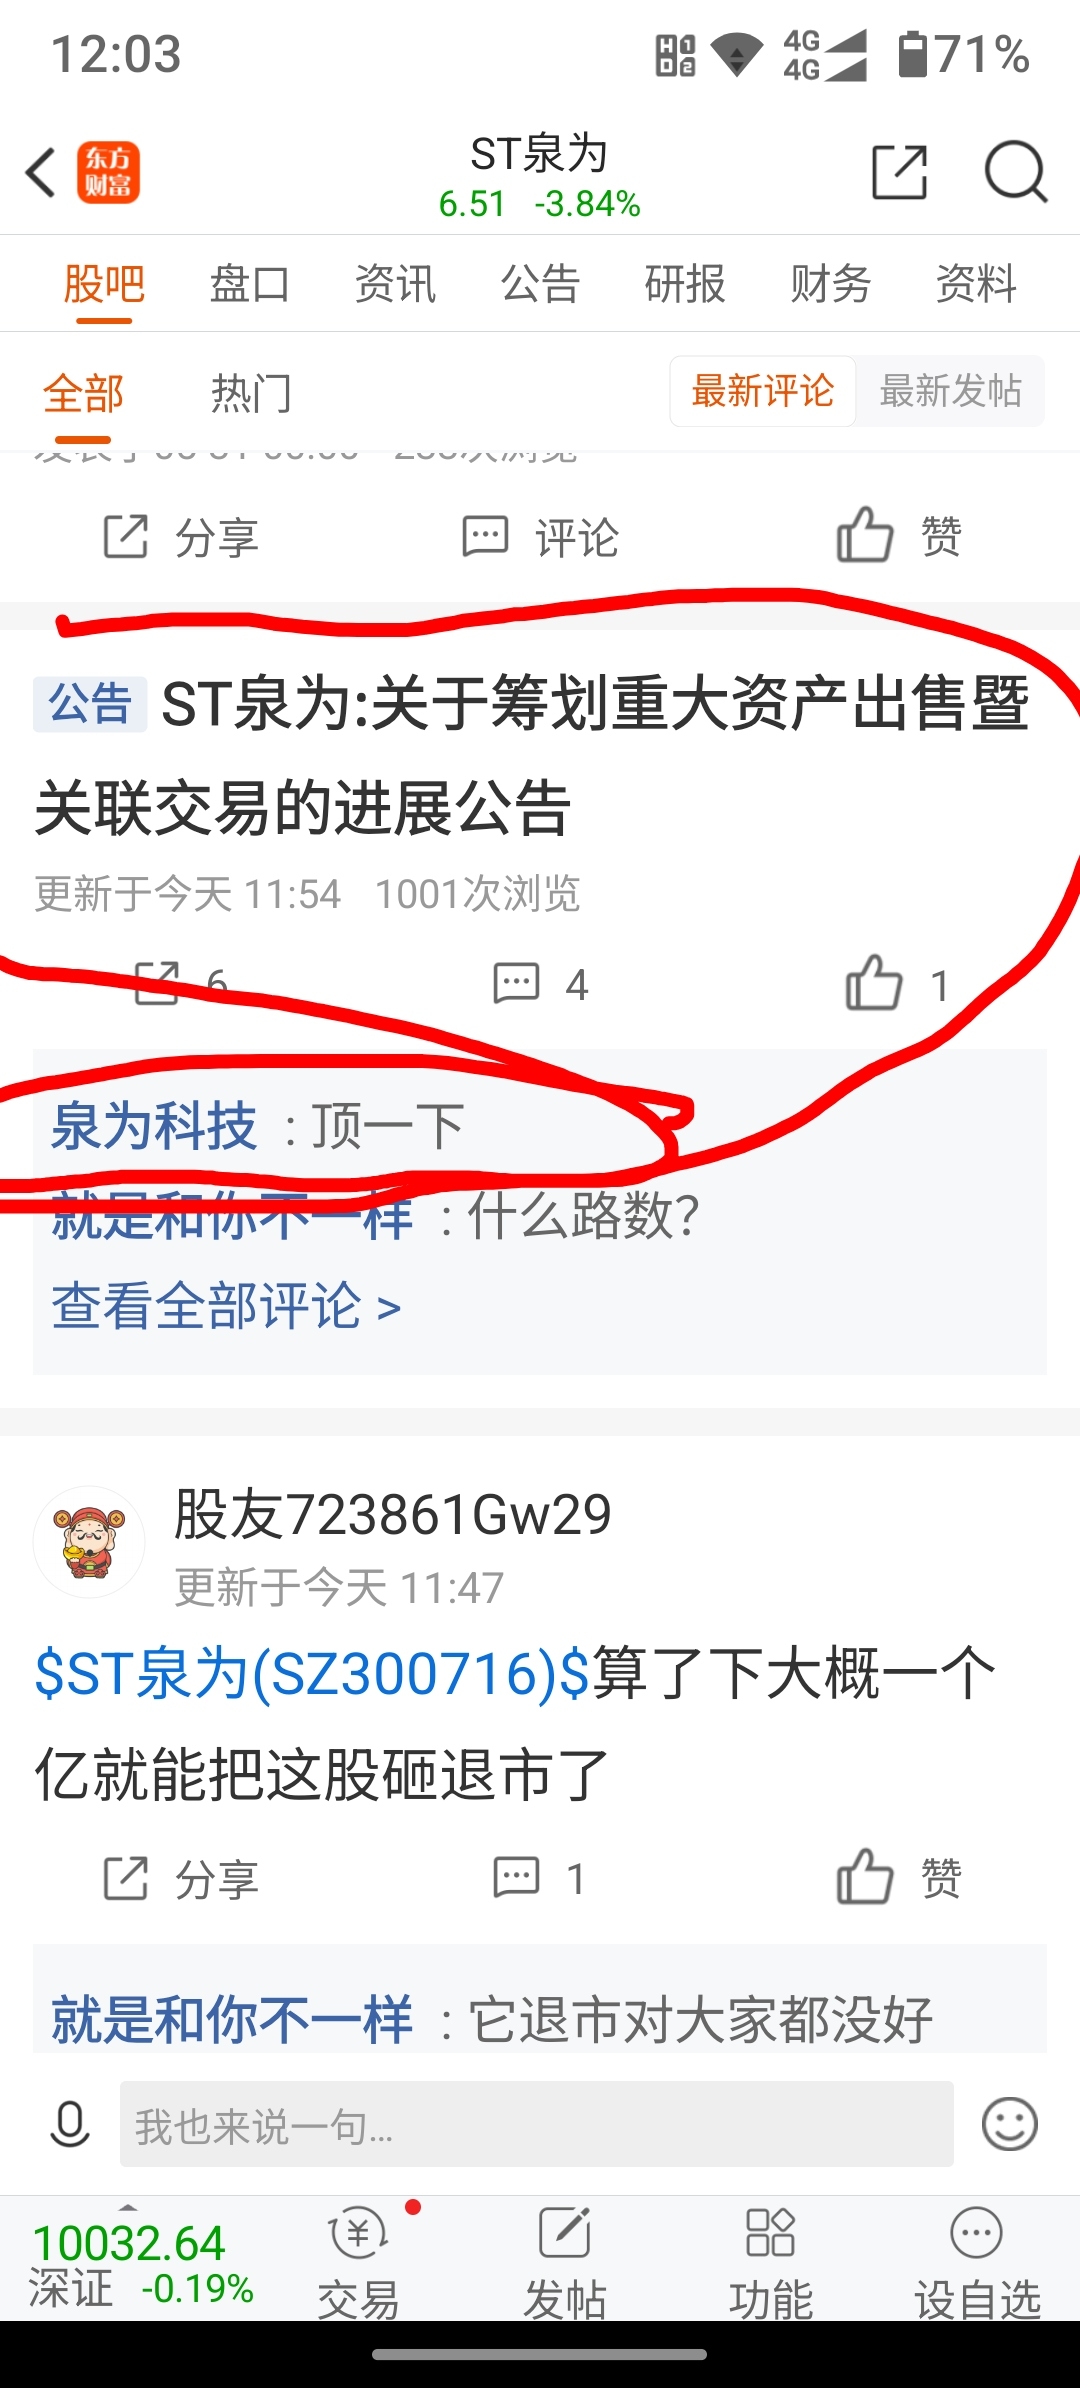Tap the share icon in header

tap(899, 172)
